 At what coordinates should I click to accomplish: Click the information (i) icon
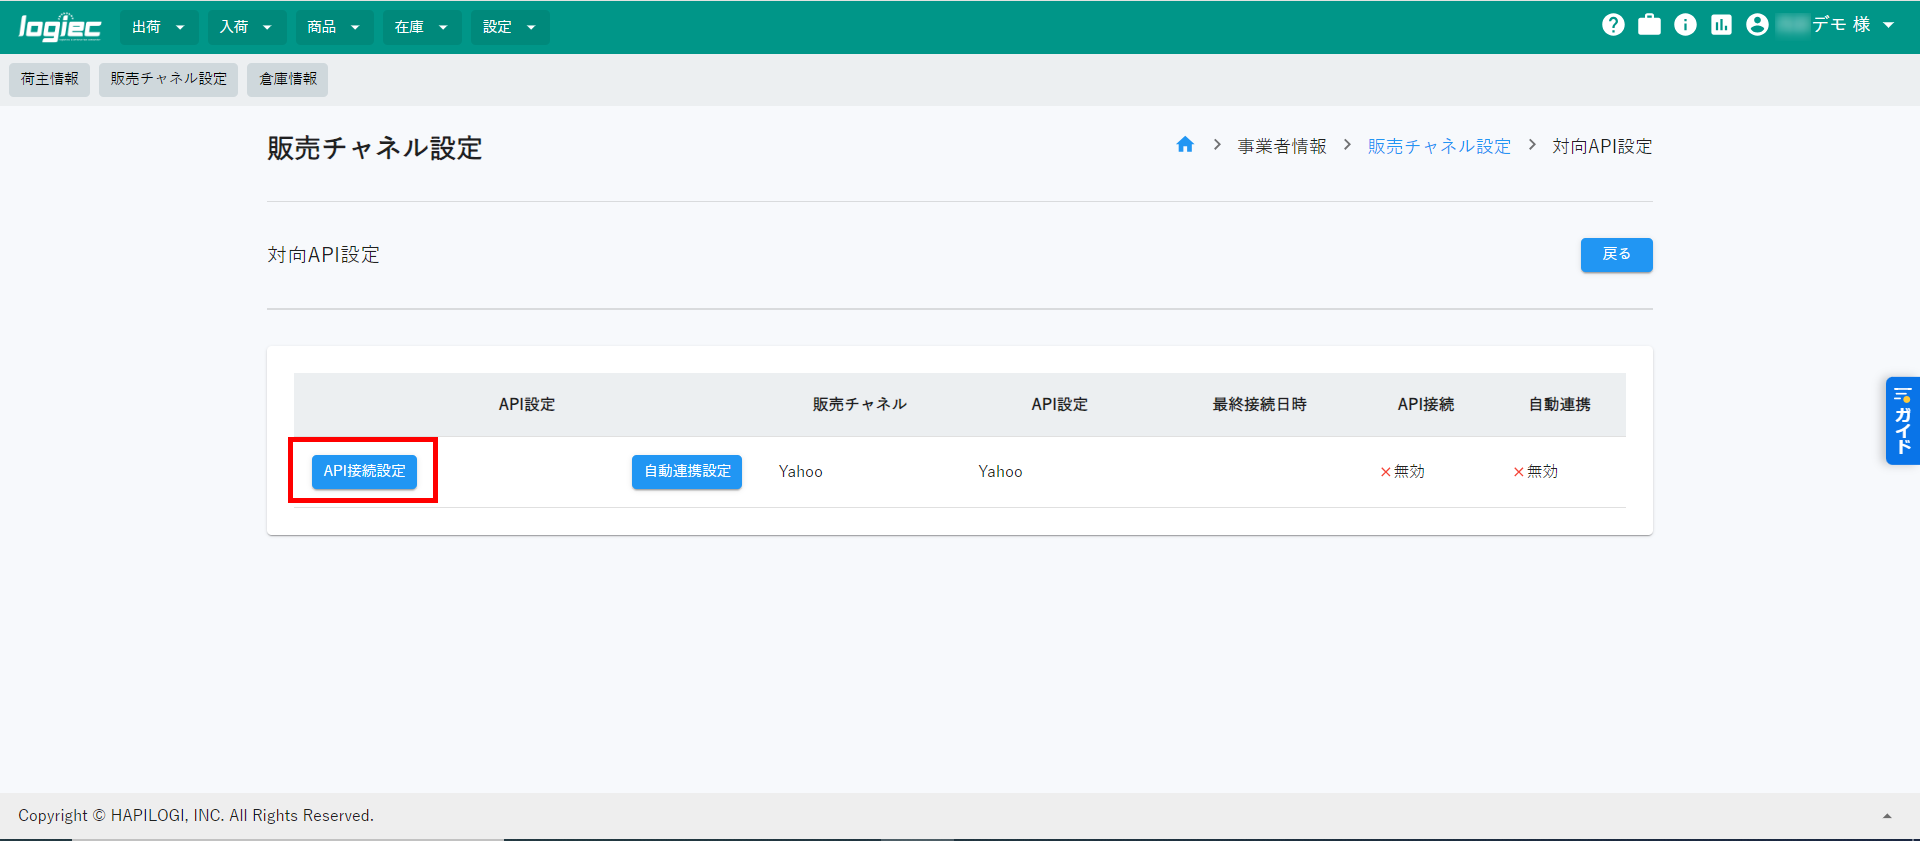(1685, 25)
